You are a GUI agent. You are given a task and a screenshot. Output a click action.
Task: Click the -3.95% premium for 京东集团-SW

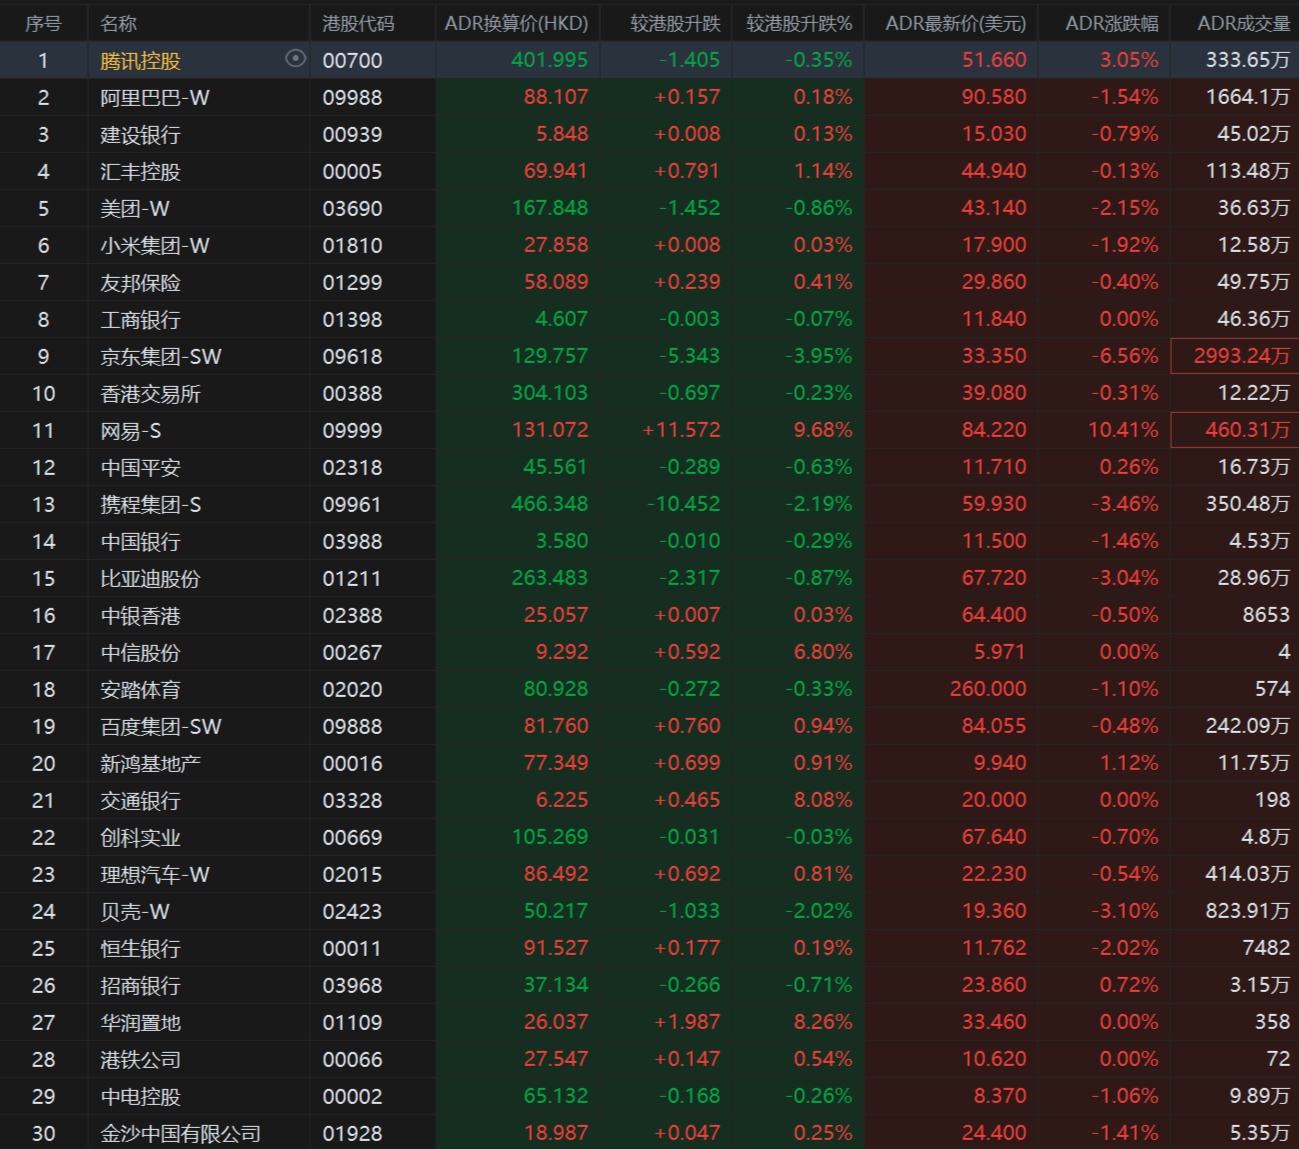[819, 356]
